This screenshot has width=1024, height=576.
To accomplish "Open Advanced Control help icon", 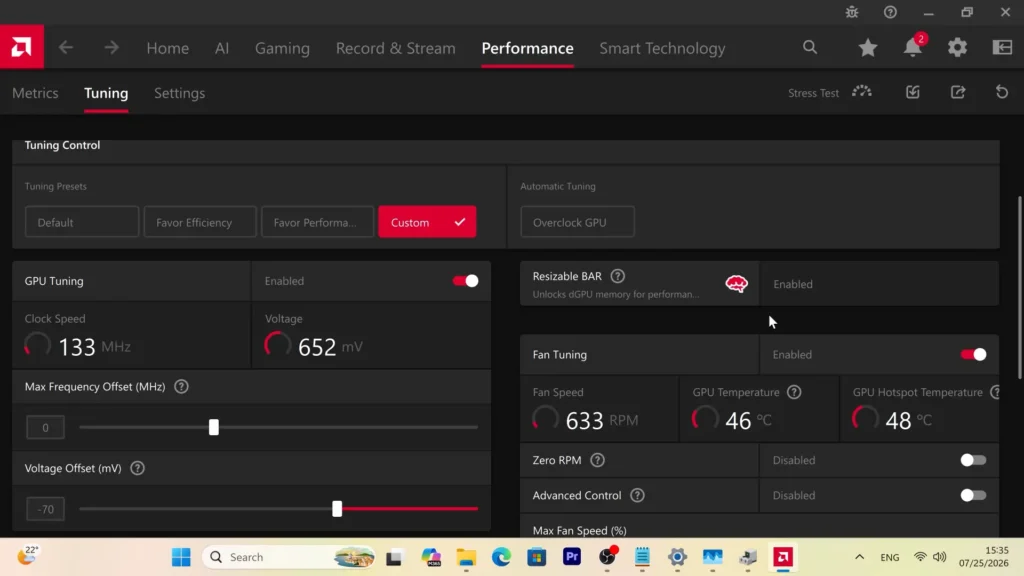I will coord(637,495).
